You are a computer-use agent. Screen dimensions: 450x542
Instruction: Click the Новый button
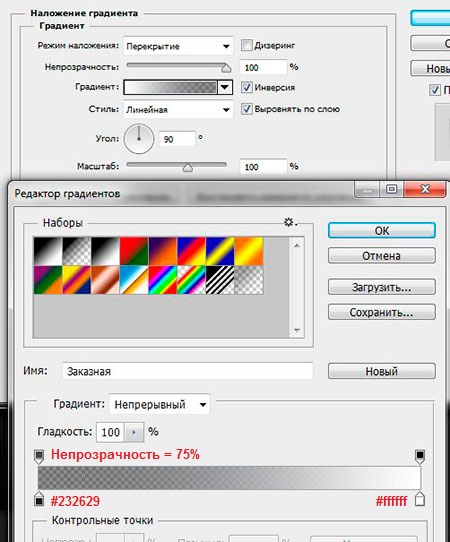pyautogui.click(x=382, y=371)
